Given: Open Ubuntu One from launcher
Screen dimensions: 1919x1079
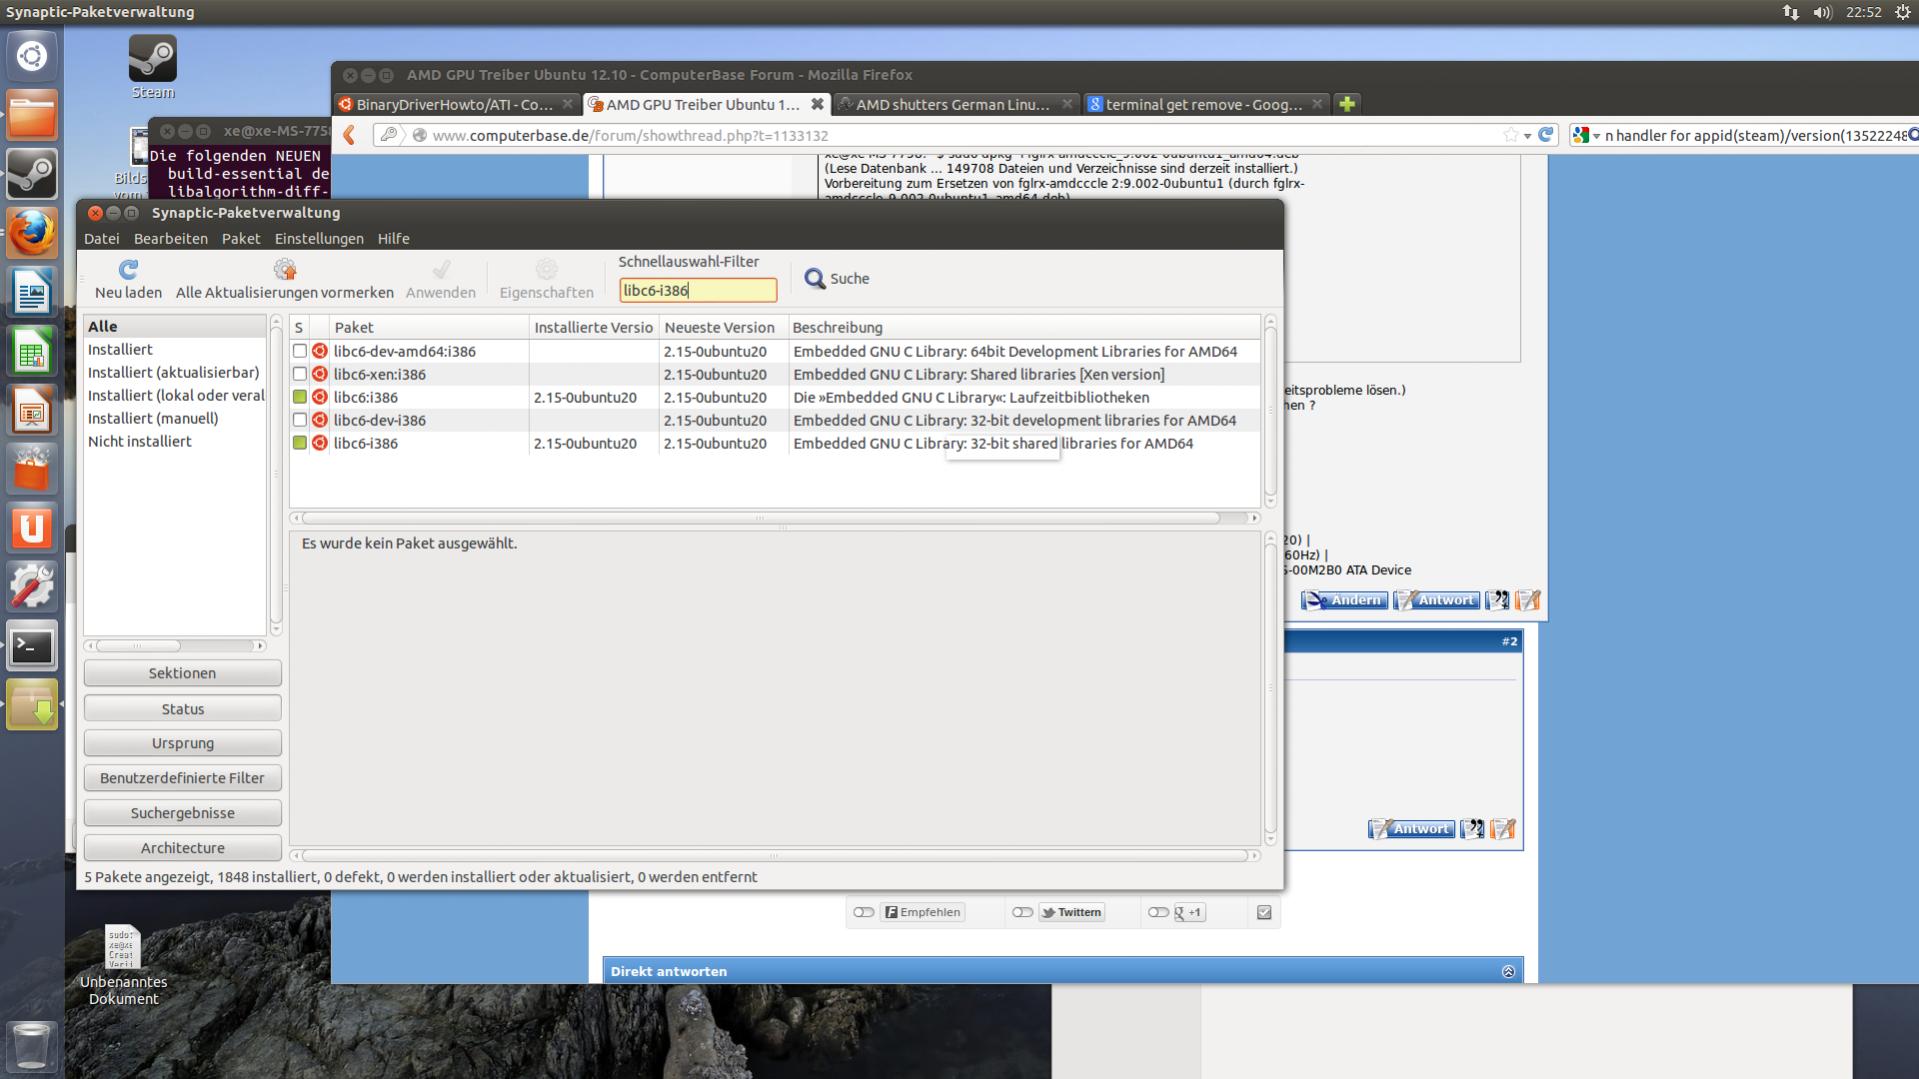Looking at the screenshot, I should click(32, 528).
